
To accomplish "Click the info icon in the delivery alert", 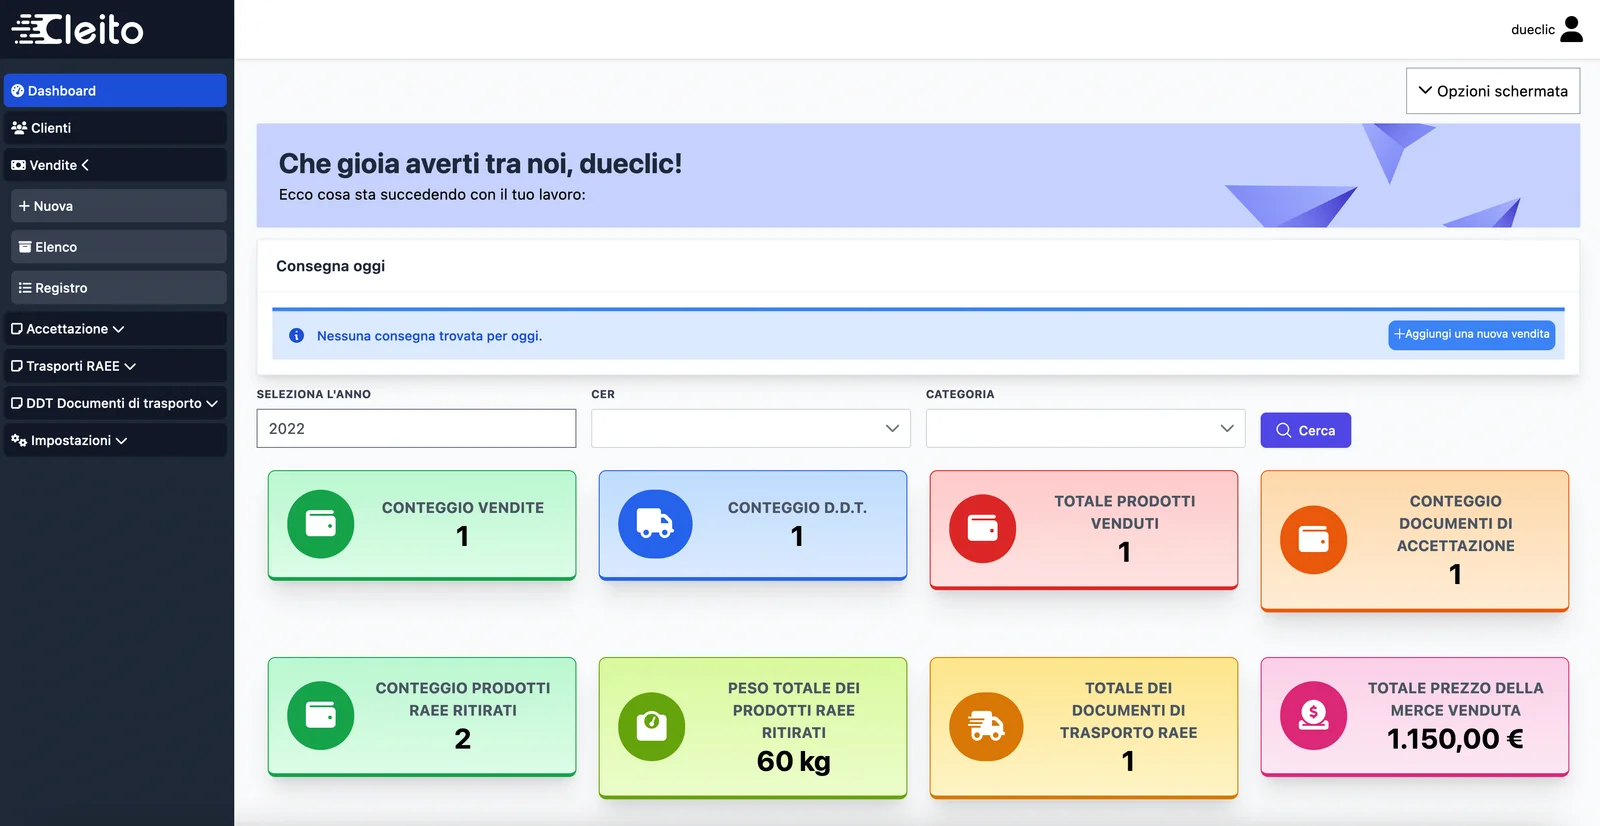I will coord(296,336).
